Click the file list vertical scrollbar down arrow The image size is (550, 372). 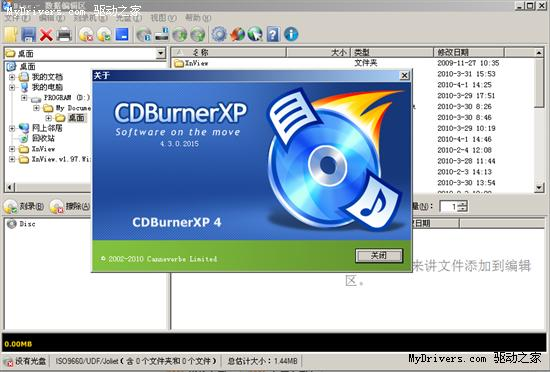pos(539,188)
